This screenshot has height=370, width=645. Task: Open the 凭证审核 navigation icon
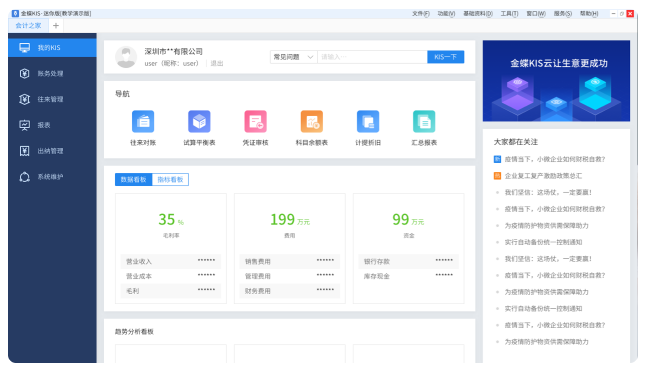[255, 121]
